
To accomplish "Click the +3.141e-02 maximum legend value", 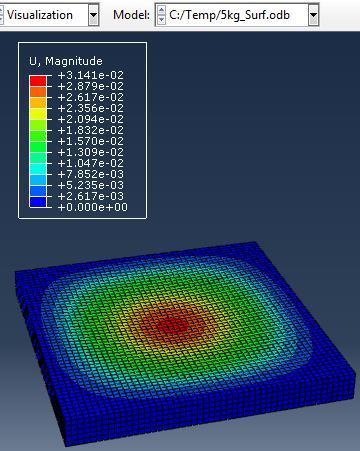I will 91,75.
